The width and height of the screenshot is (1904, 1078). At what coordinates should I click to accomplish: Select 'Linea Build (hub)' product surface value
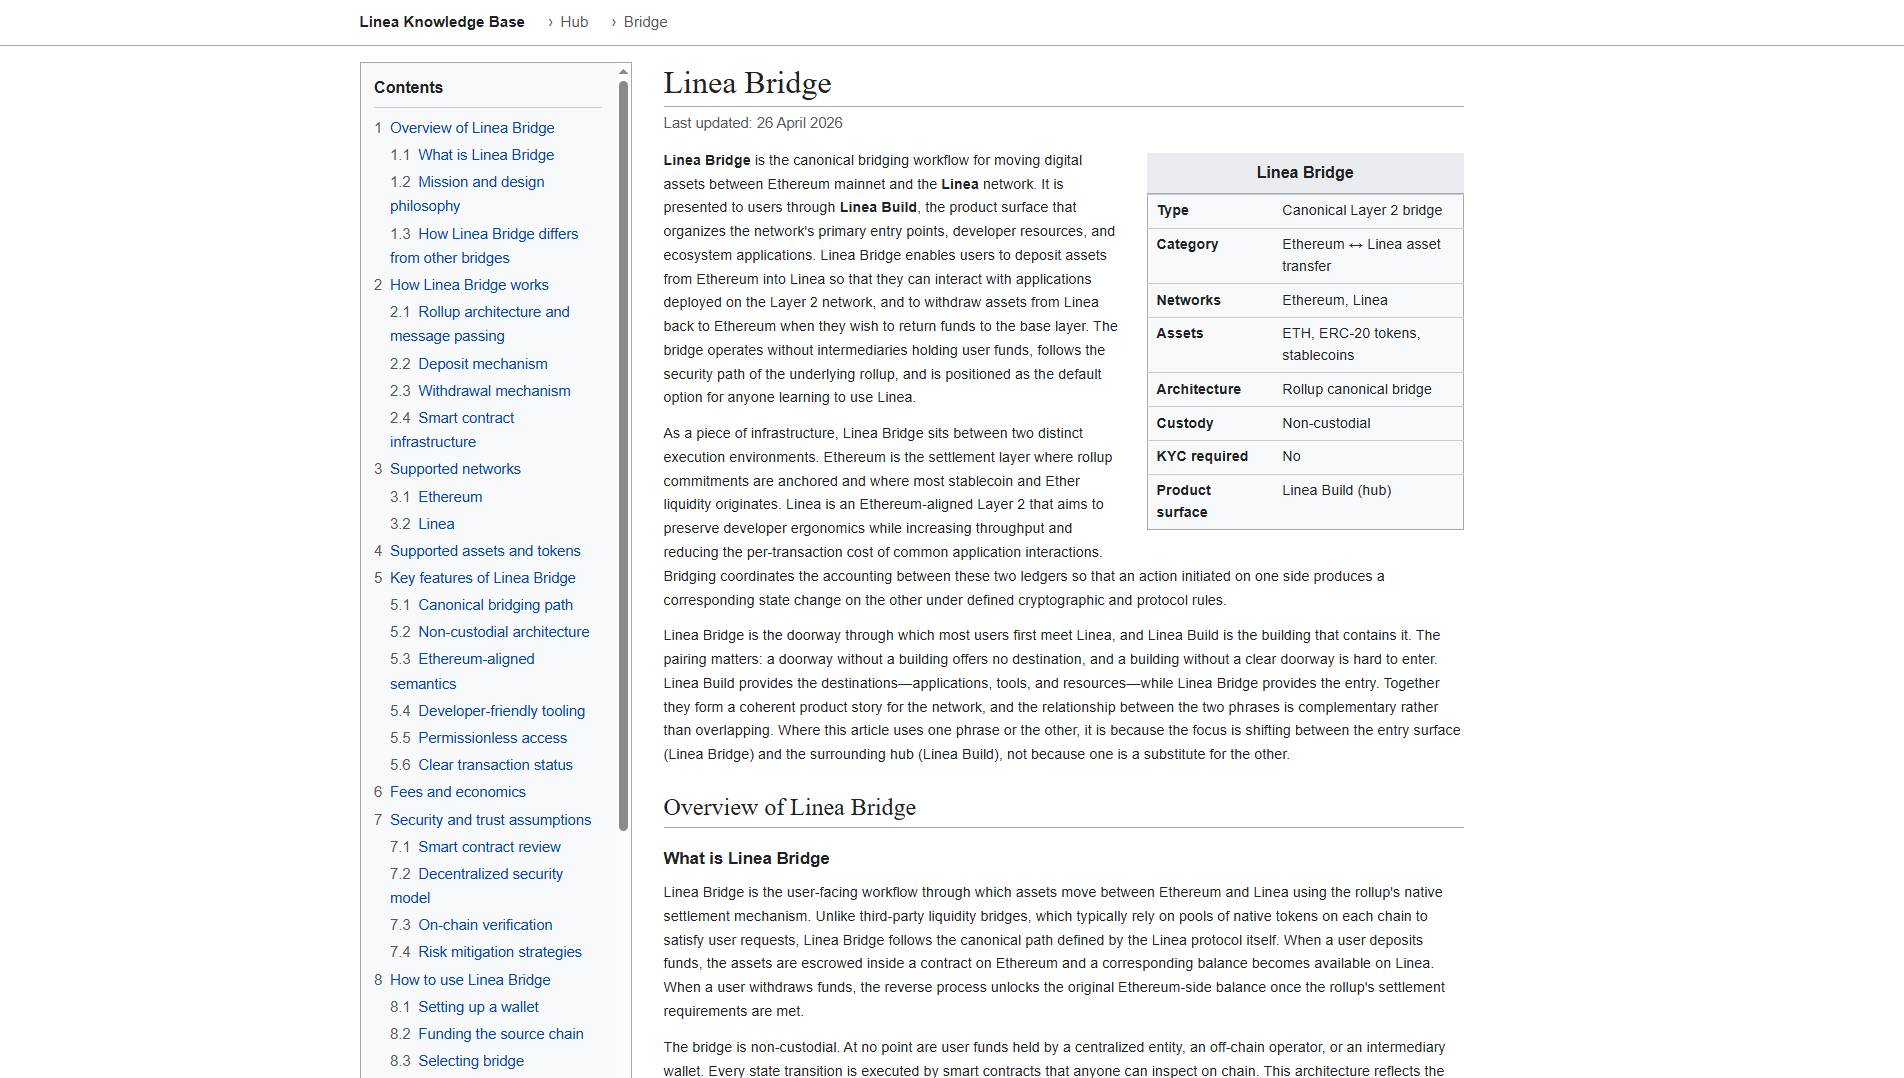click(x=1337, y=490)
